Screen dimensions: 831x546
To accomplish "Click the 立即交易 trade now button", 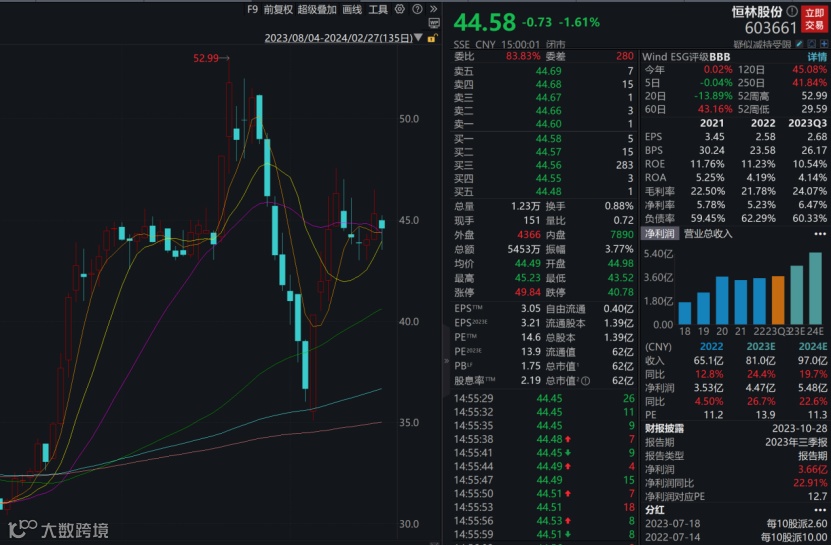I will 814,19.
